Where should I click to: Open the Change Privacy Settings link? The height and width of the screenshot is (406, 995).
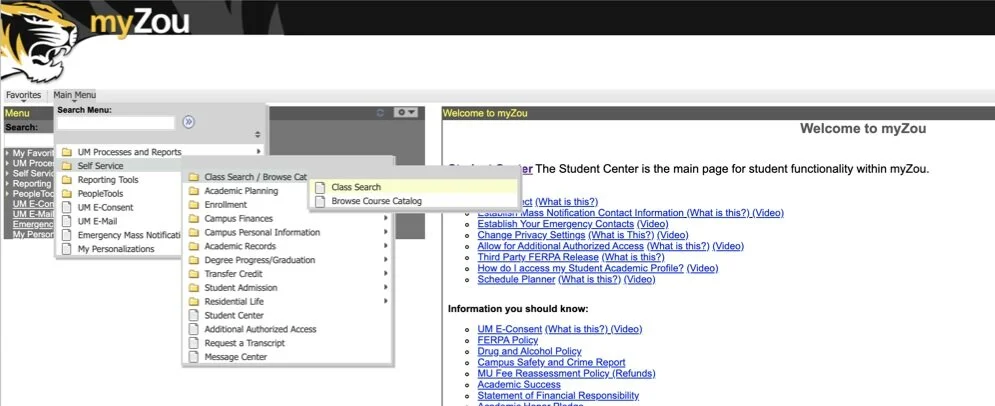(531, 235)
